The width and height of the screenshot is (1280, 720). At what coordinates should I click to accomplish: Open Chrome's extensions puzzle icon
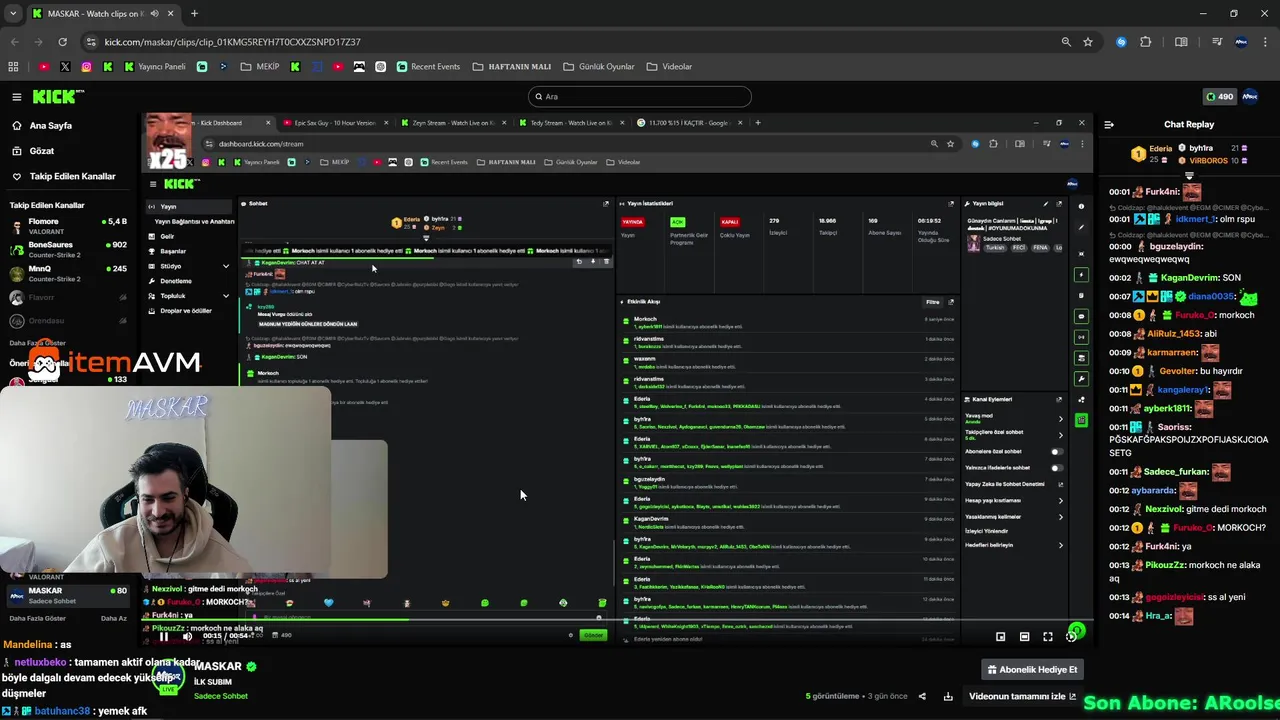coord(1146,42)
